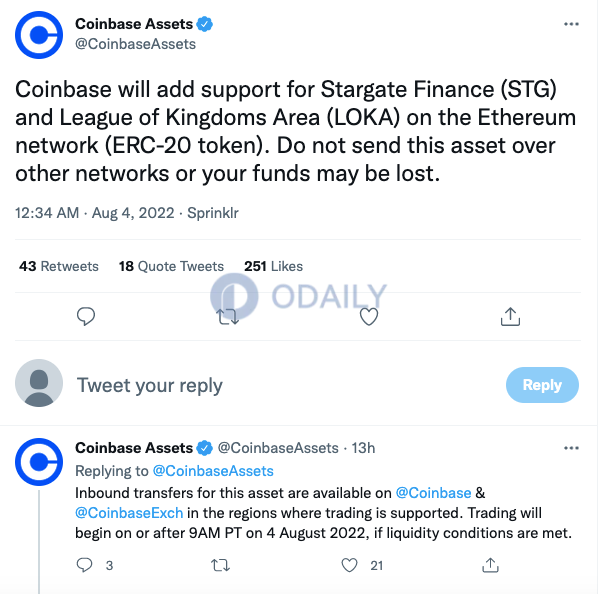Like the reply tweet with 21 likes
The width and height of the screenshot is (598, 594).
(x=349, y=565)
